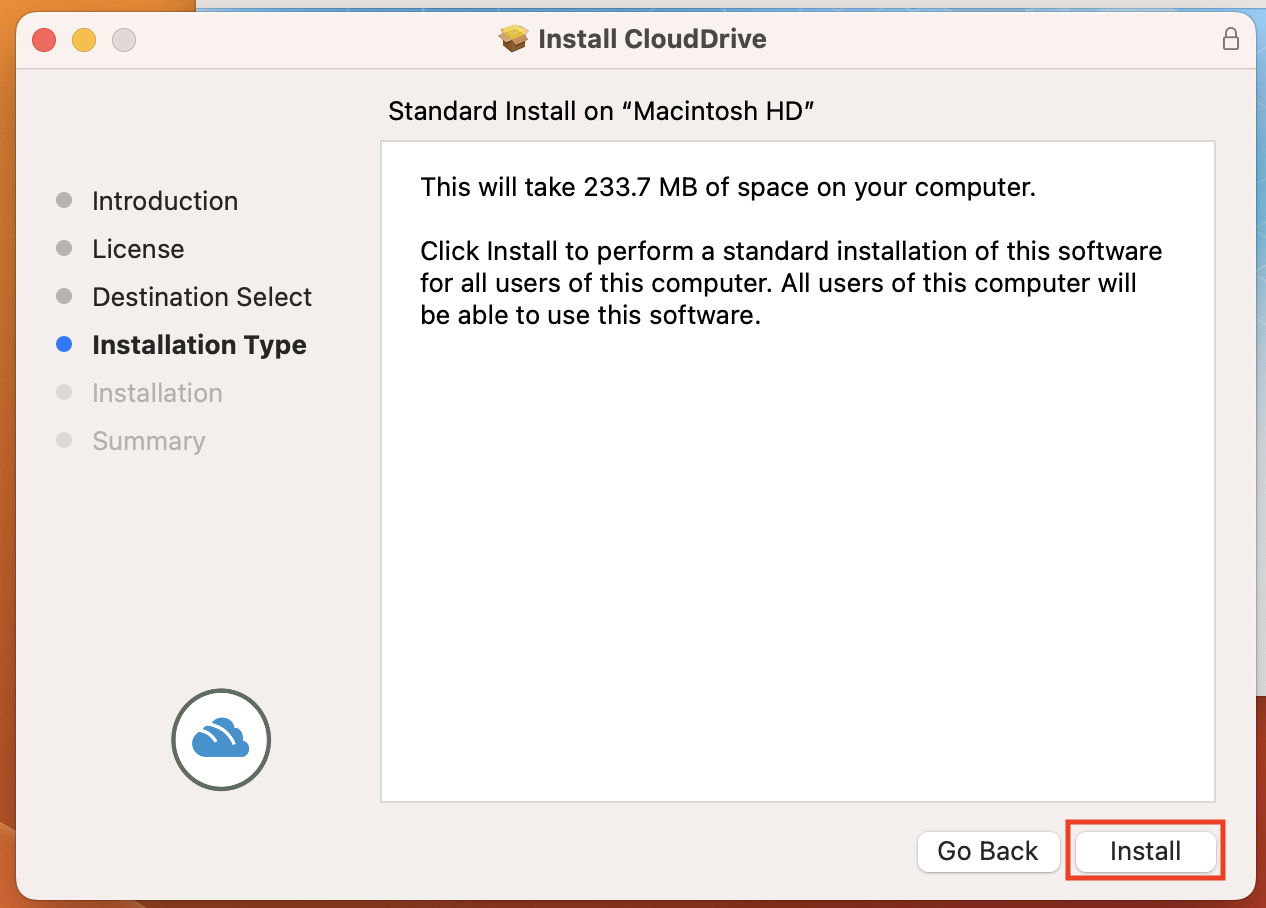Click the Standard Install on "Macintosh HD" heading
The width and height of the screenshot is (1266, 908).
602,111
